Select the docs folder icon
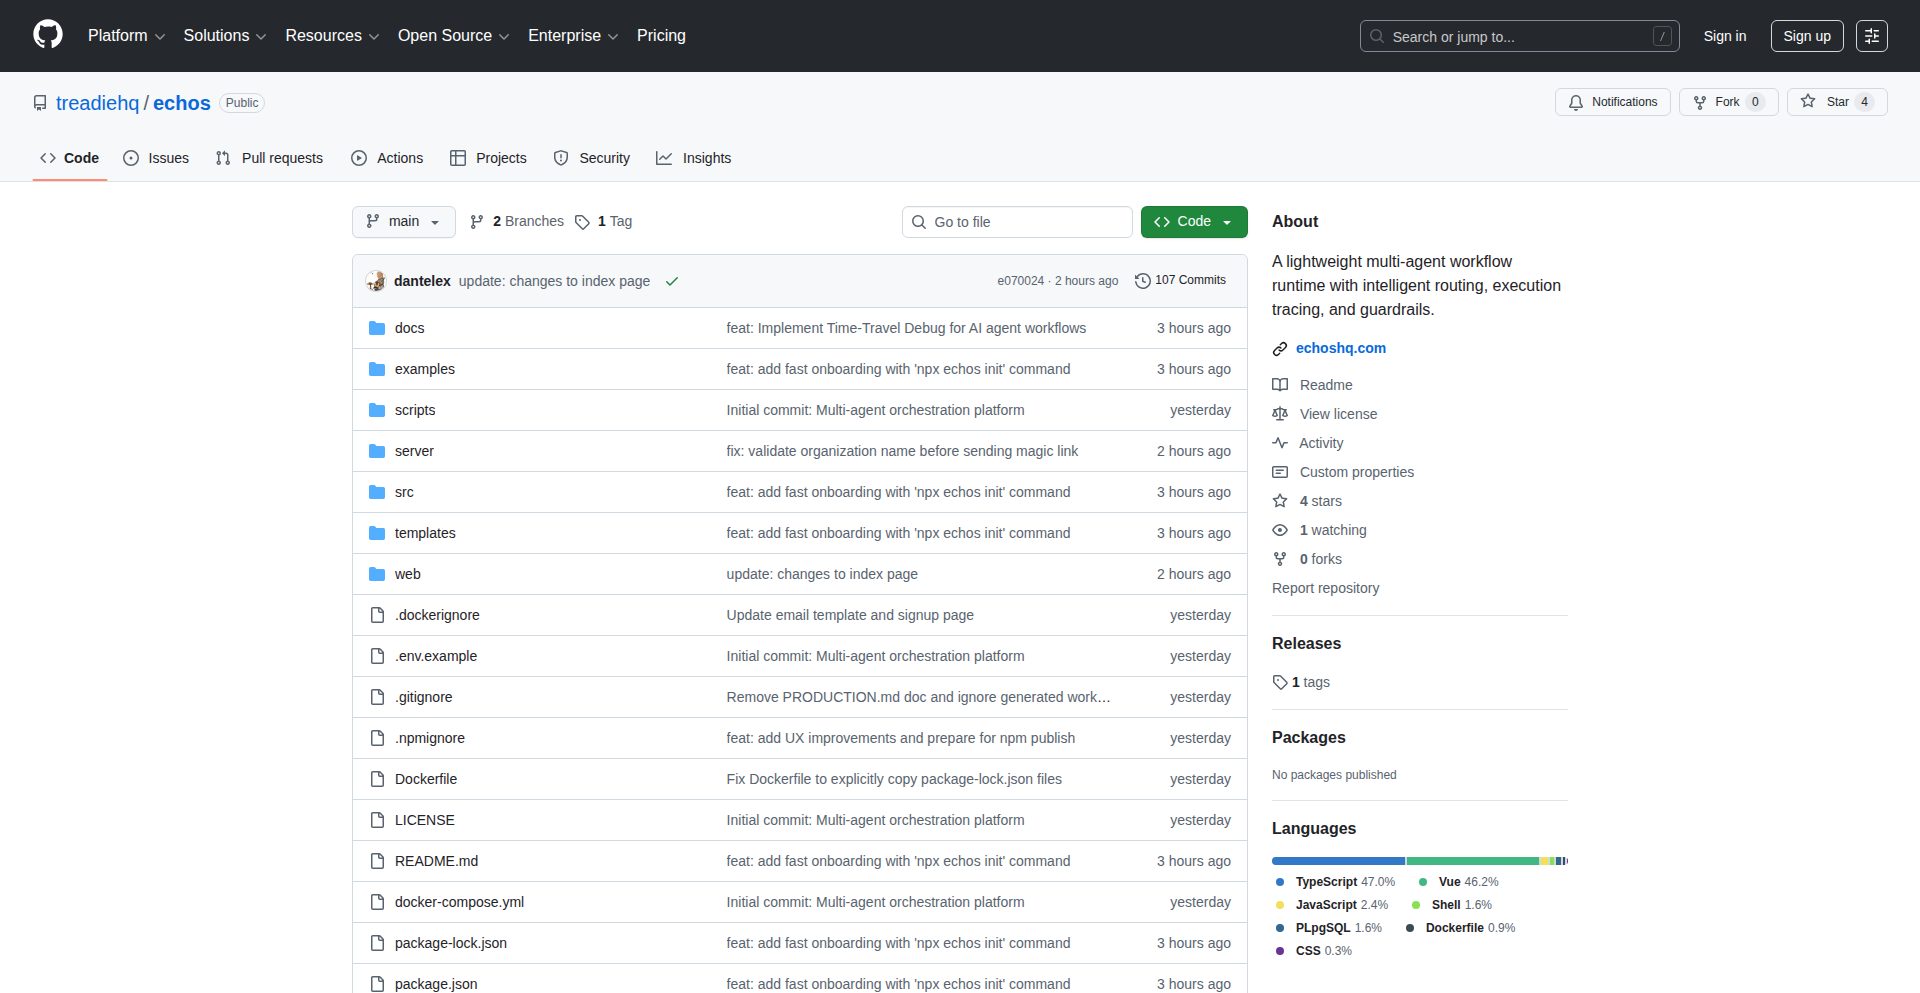1920x993 pixels. click(x=377, y=327)
